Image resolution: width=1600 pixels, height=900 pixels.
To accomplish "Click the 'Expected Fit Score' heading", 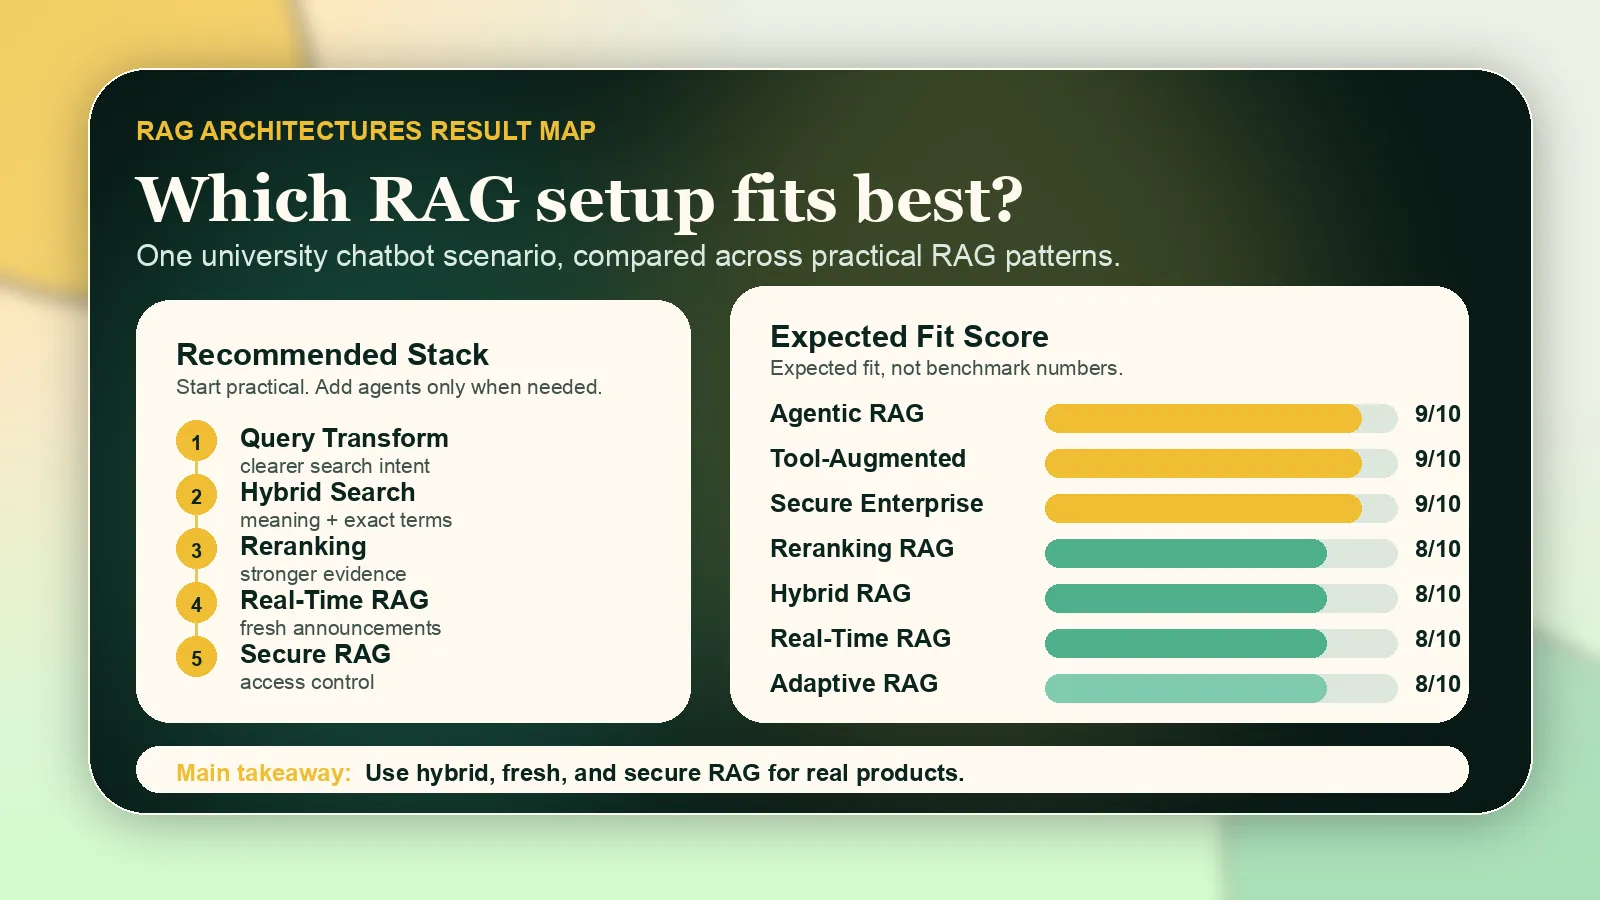I will click(x=909, y=336).
